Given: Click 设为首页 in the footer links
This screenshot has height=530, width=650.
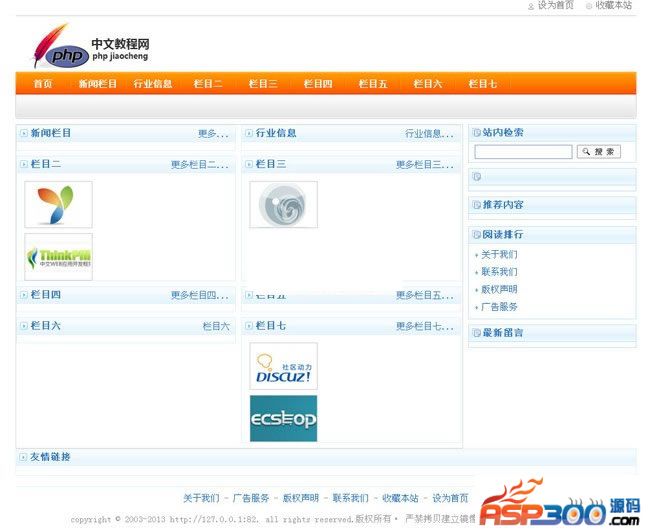Looking at the screenshot, I should point(450,498).
